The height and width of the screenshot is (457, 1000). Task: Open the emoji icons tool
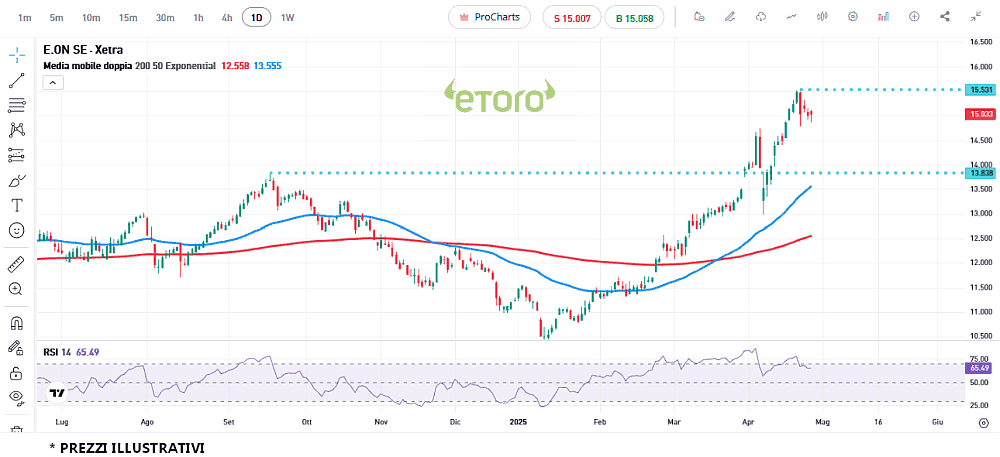pos(17,230)
